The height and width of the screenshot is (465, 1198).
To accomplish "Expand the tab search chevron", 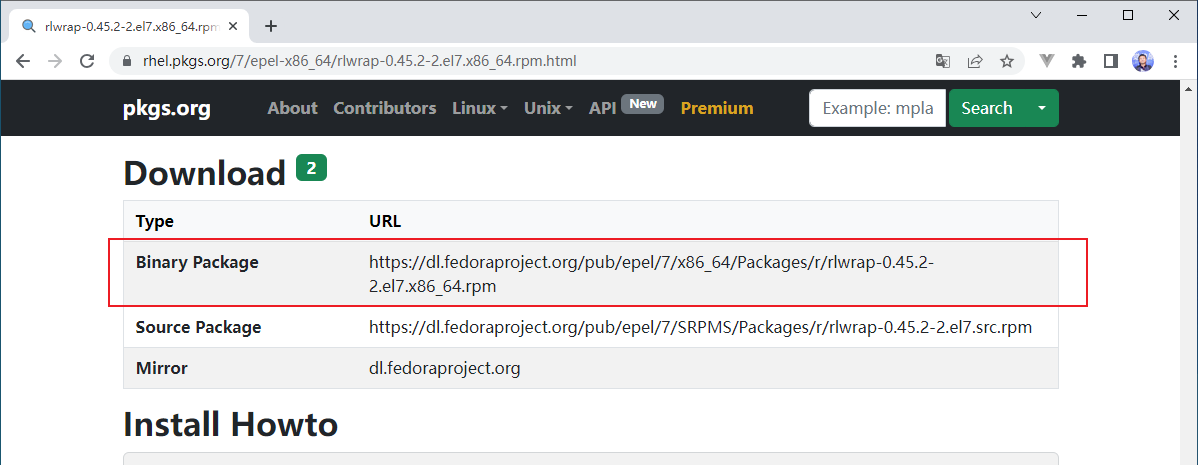I will coord(1036,15).
